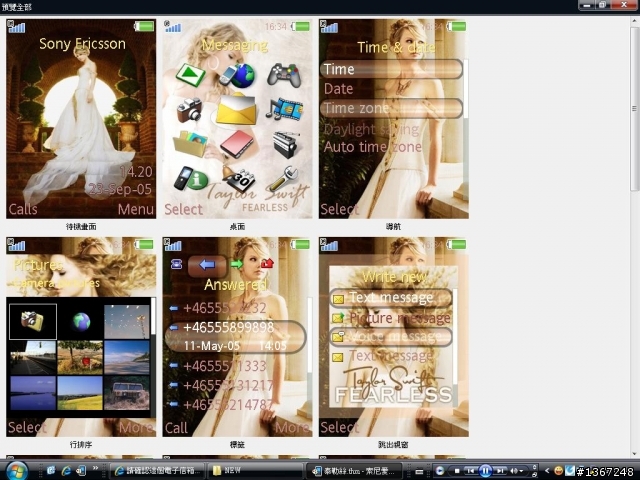Select the camera icon in Messaging menu

pos(189,110)
